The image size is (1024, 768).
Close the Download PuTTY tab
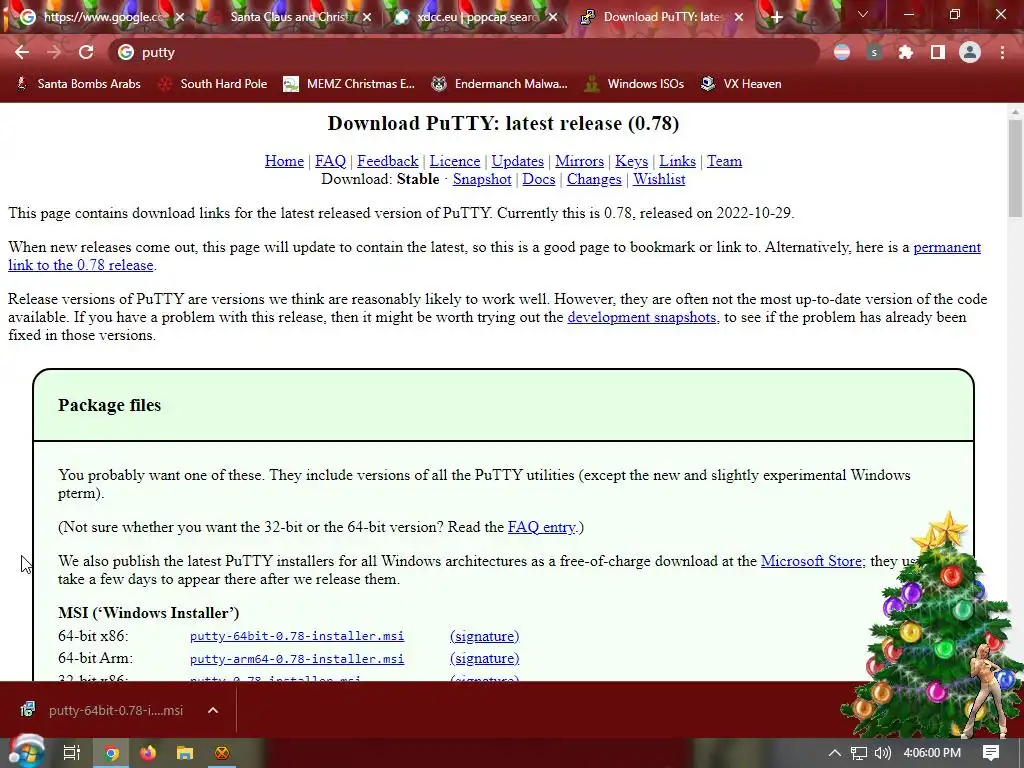pyautogui.click(x=739, y=18)
